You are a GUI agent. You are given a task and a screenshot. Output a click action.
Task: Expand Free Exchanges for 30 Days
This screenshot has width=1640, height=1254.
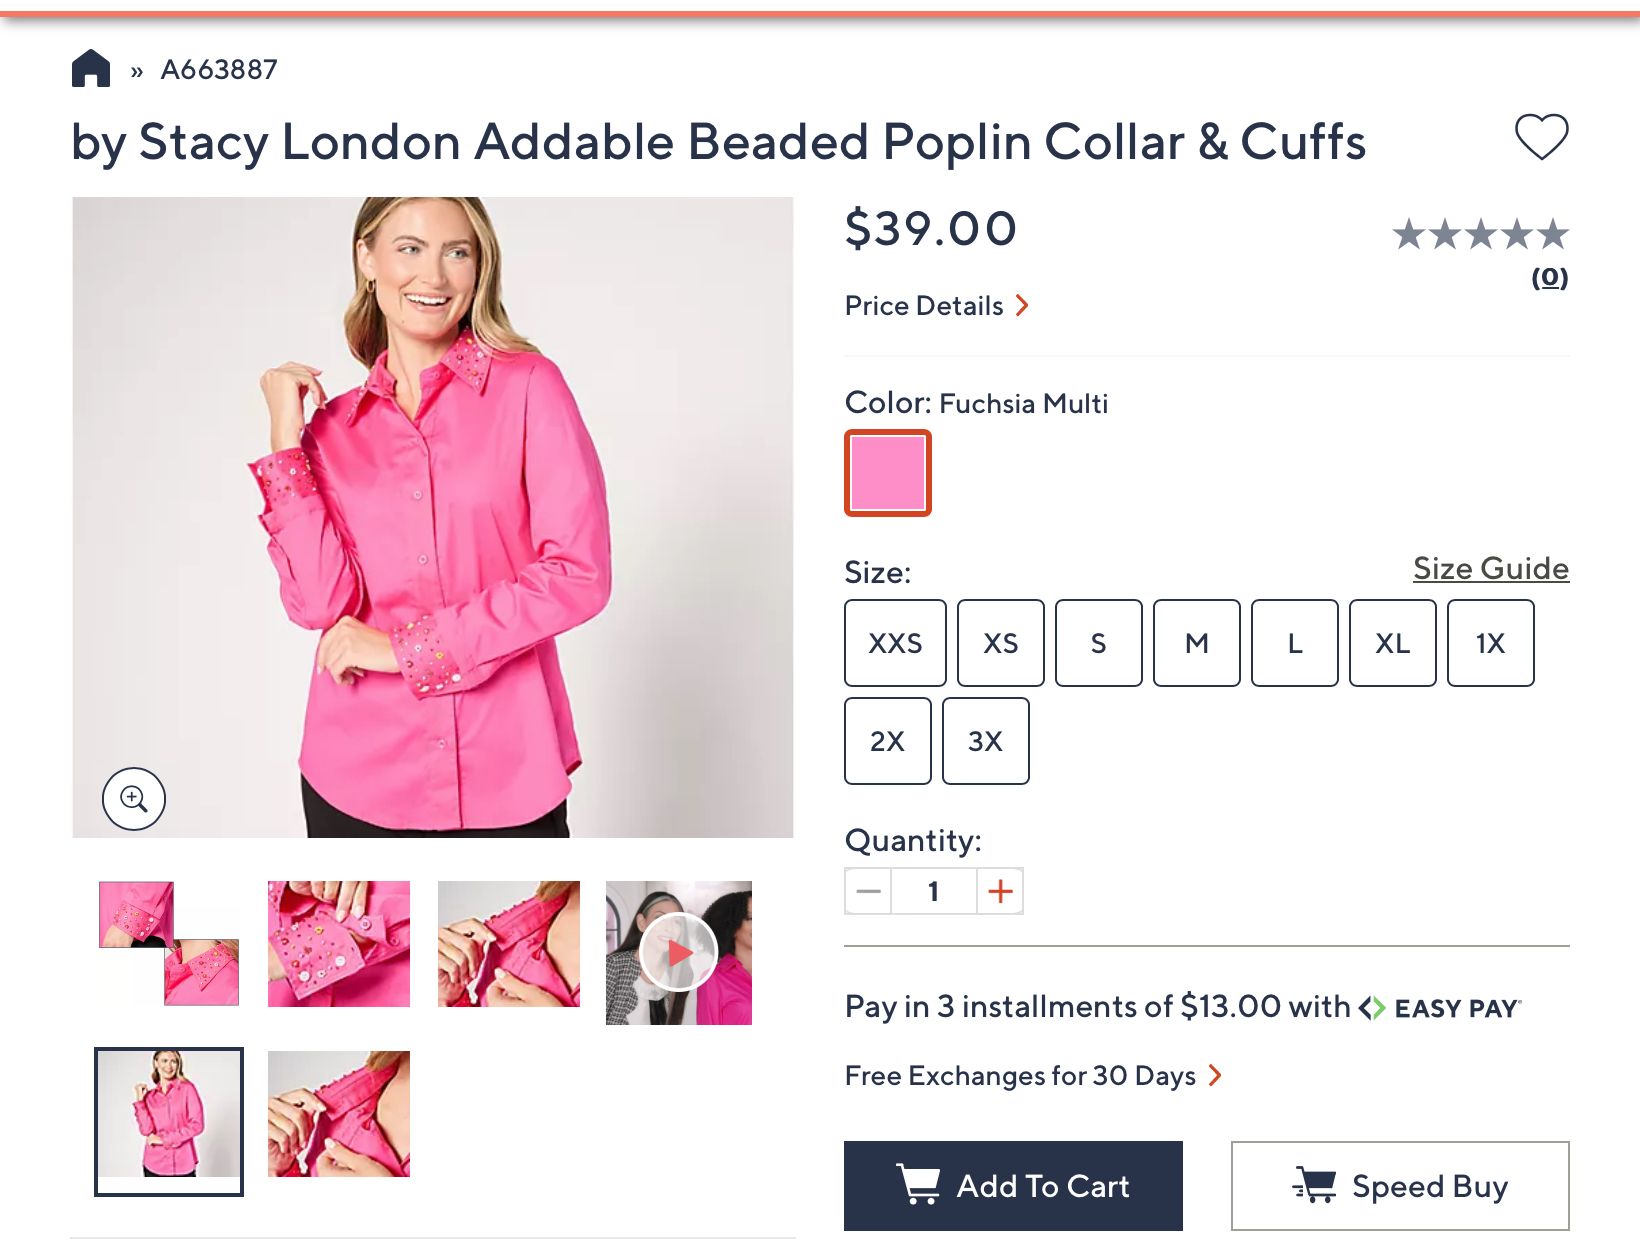(1032, 1076)
